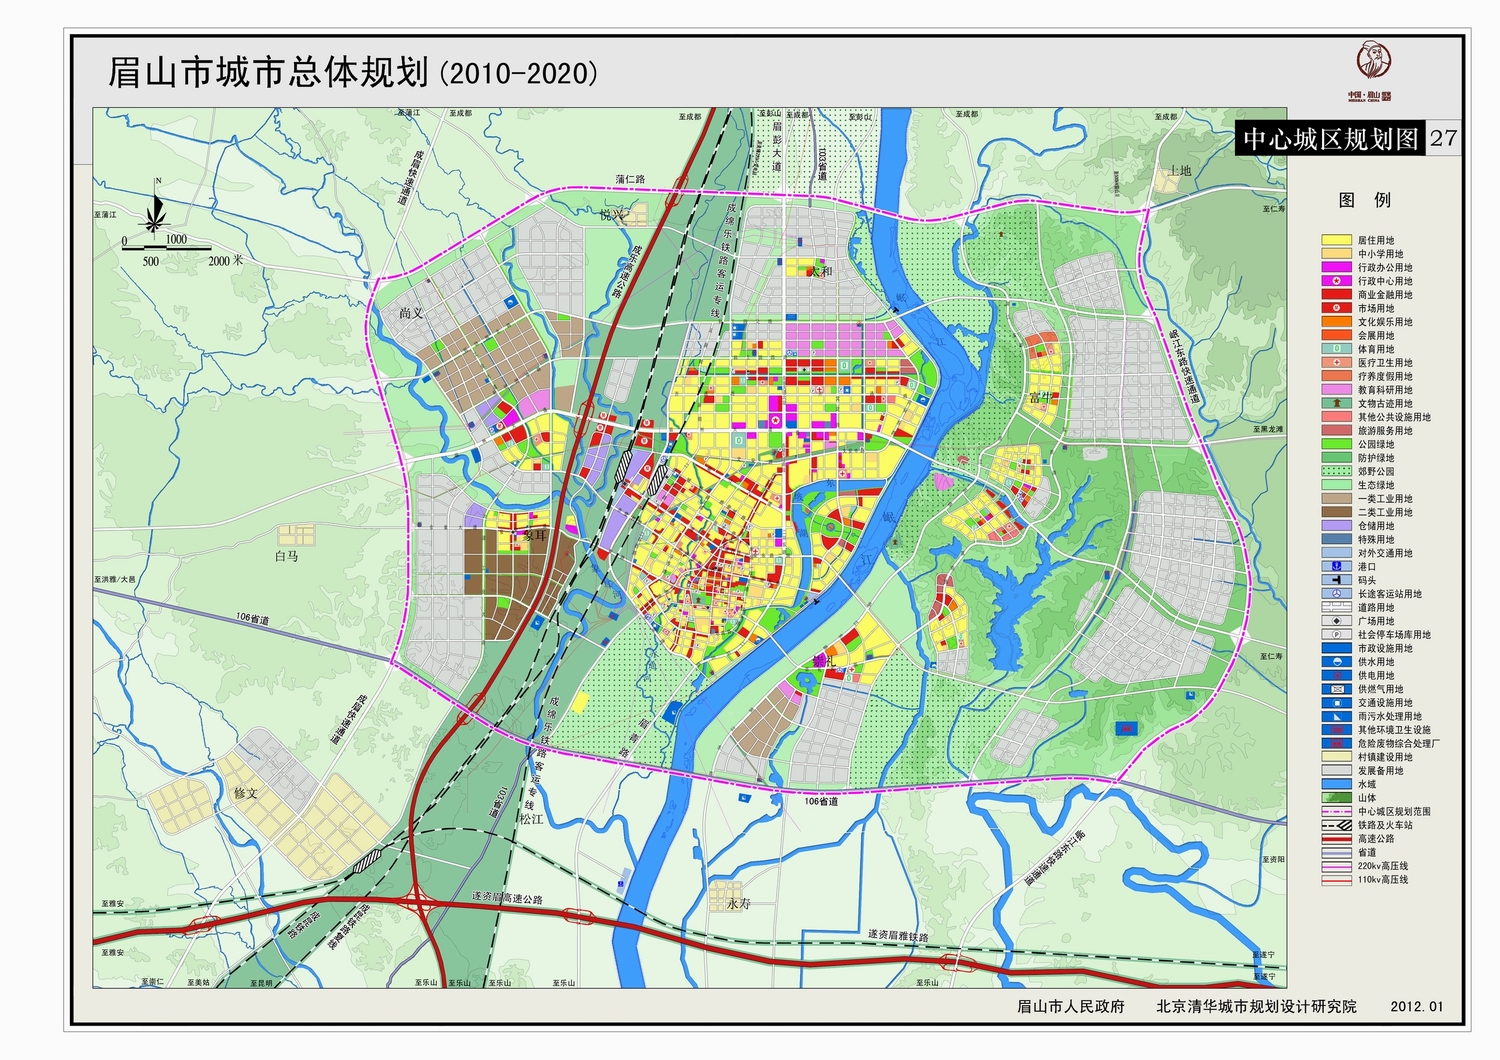Screen dimensions: 1500x1060
Task: Click the 码头 wharf symbol in legend
Action: point(1336,580)
